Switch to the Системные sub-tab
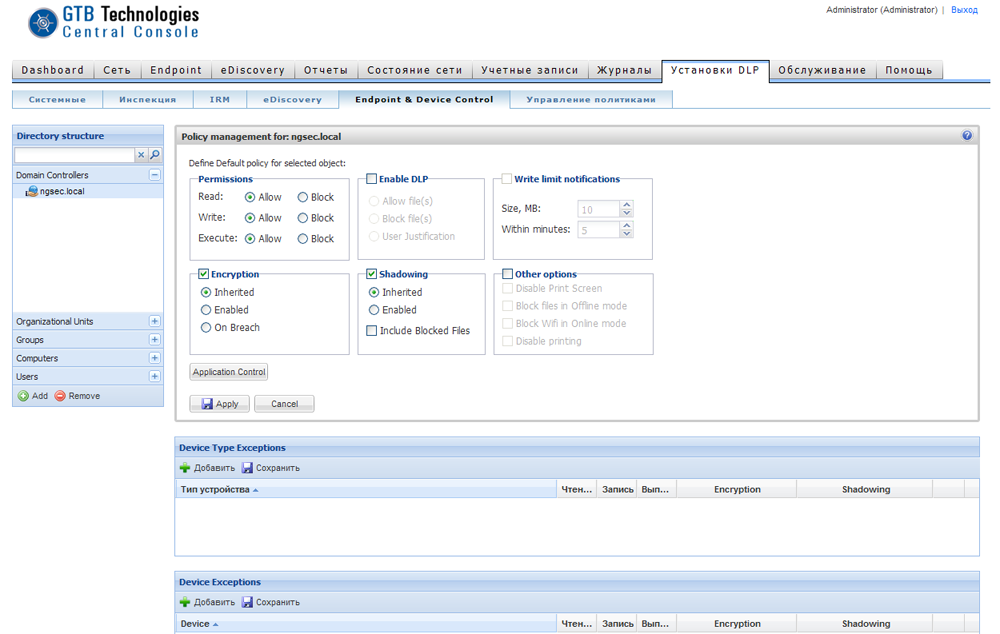1000x634 pixels. click(x=57, y=100)
